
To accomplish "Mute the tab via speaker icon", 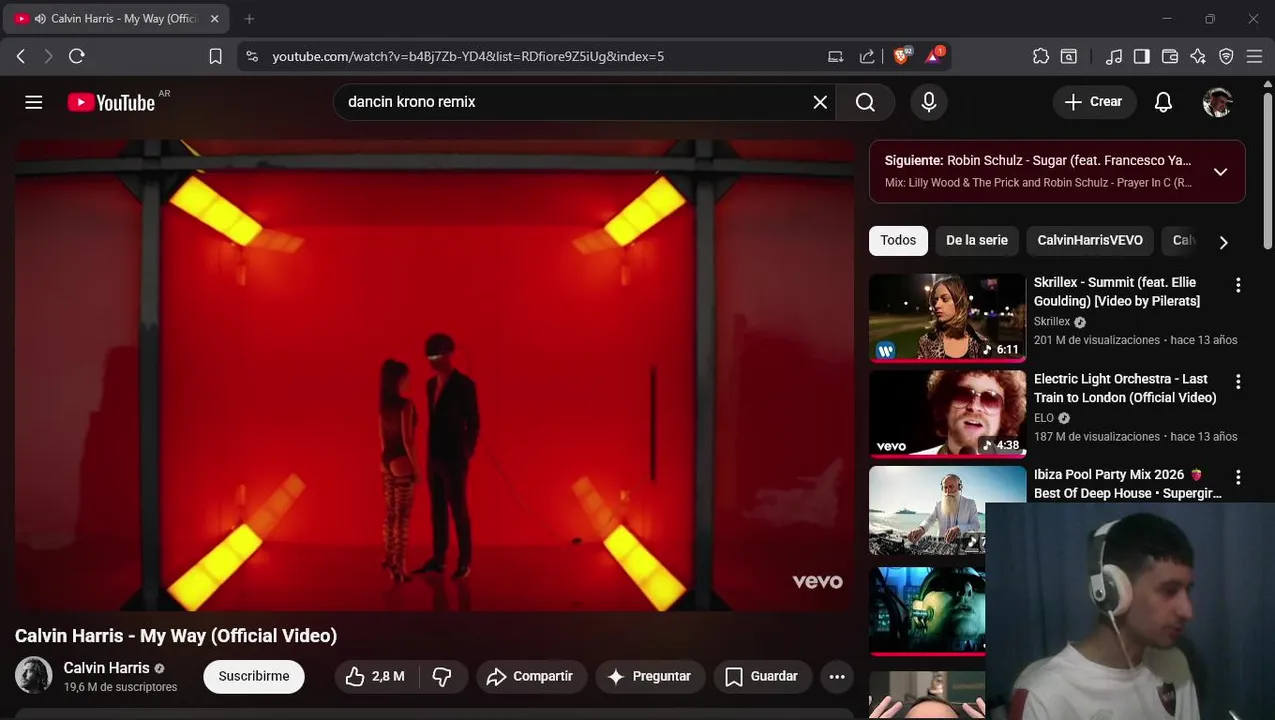I will pos(40,19).
